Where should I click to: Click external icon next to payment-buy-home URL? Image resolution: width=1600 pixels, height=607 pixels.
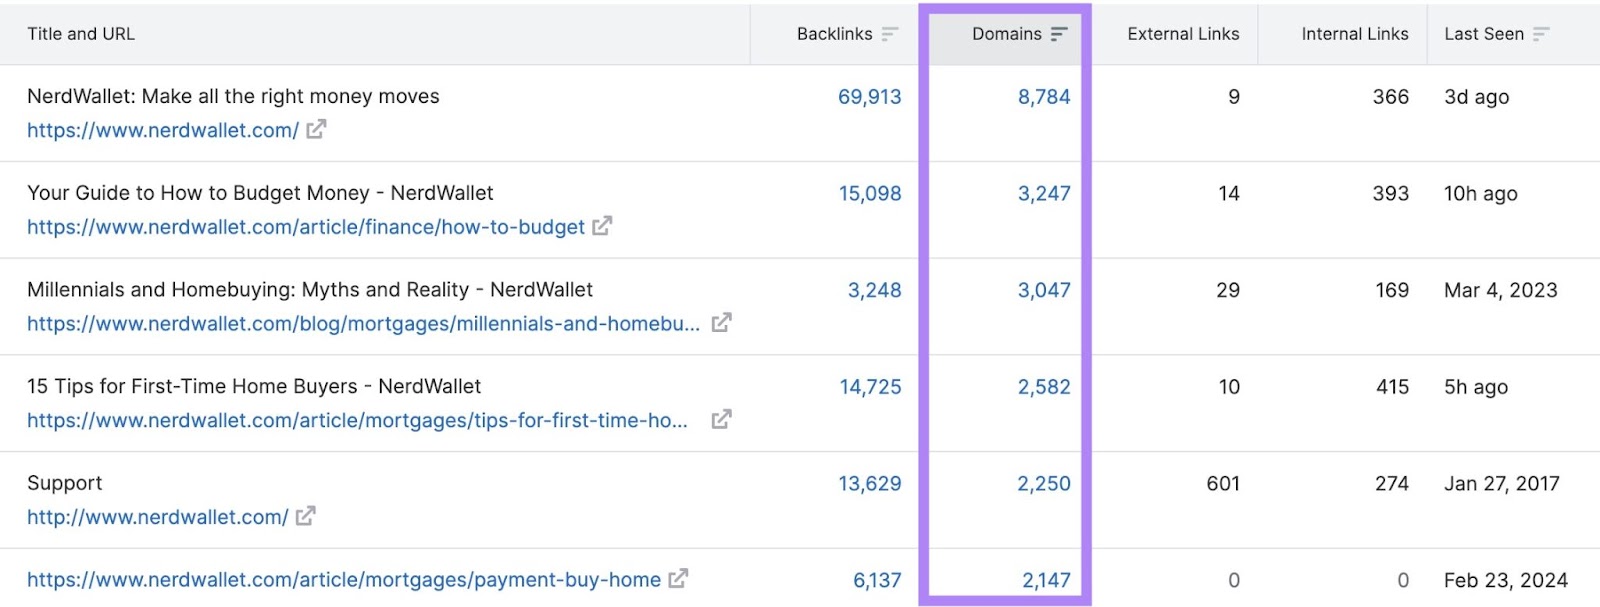[x=678, y=579]
